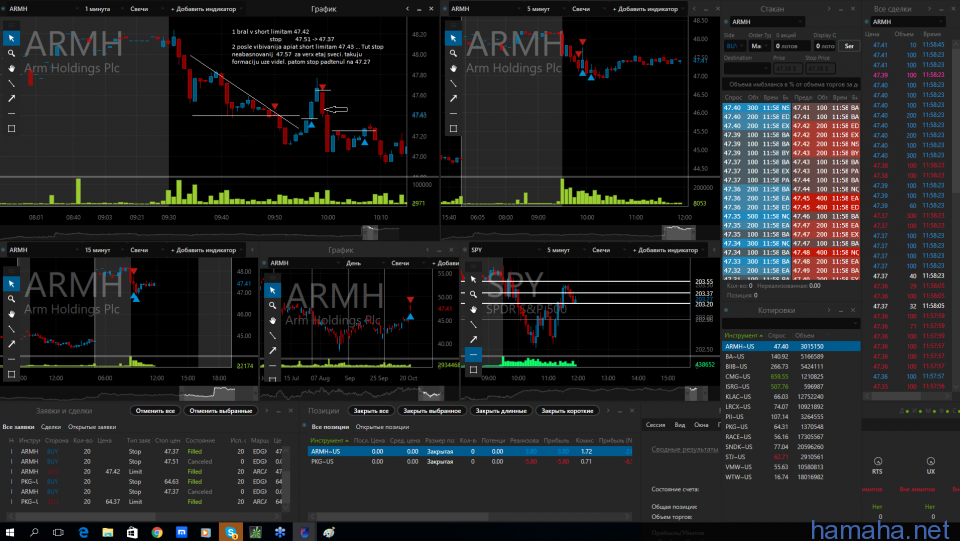The image size is (960, 541).
Task: Open the Side BUY dropdown in Стакан
Action: point(735,46)
